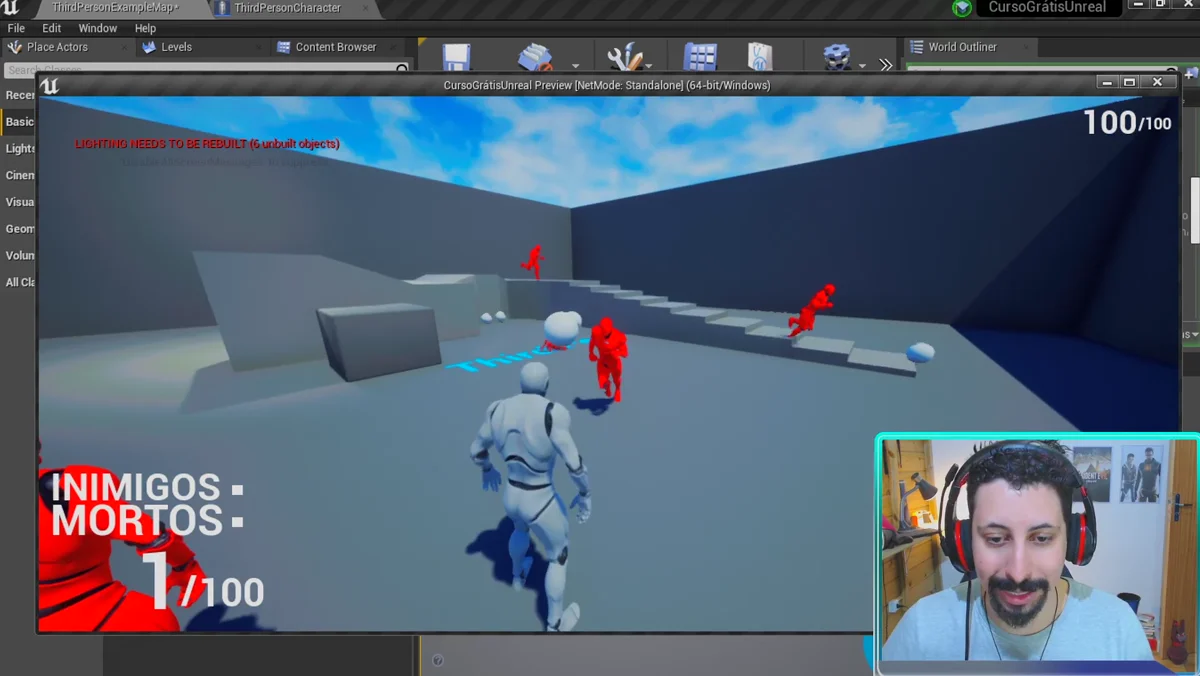Open the File menu
Viewport: 1200px width, 676px height.
pyautogui.click(x=16, y=28)
